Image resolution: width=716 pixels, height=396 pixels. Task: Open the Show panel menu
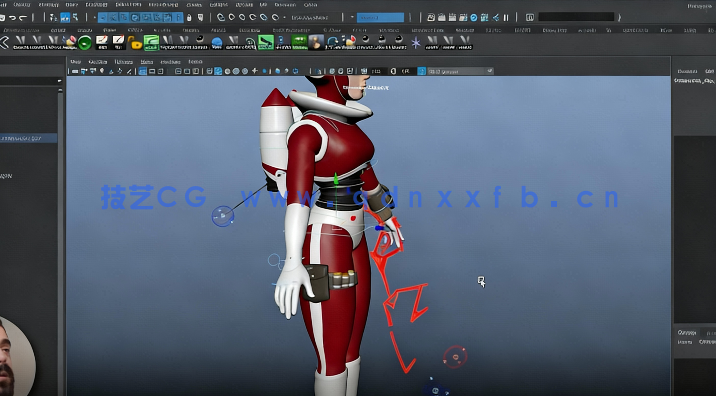[x=147, y=62]
